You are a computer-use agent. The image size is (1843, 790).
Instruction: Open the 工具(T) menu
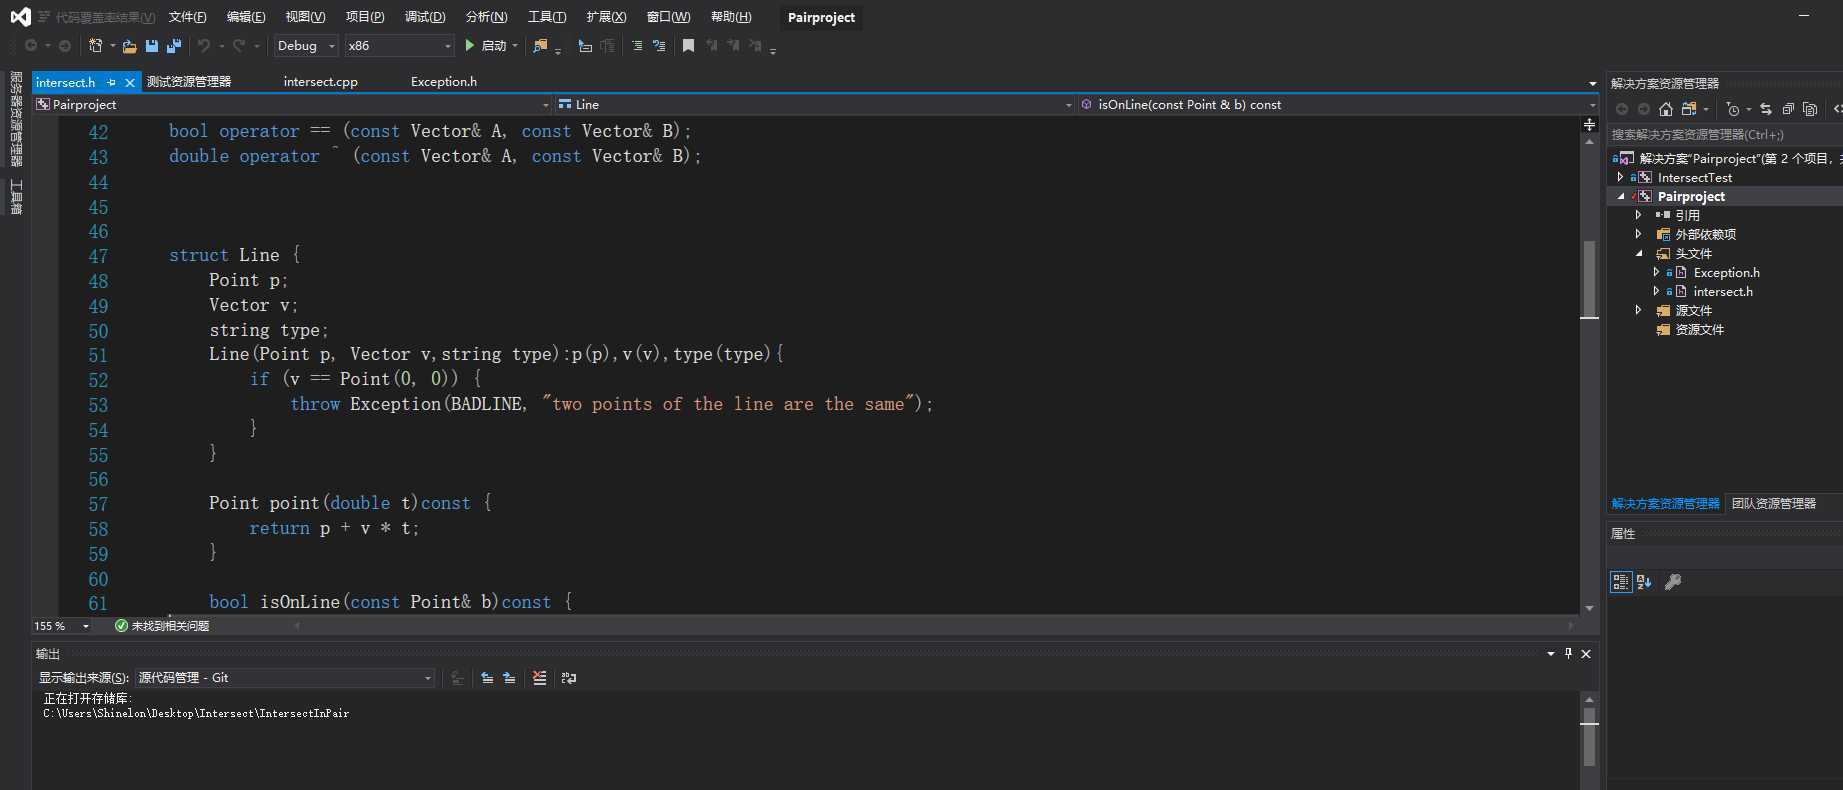click(x=547, y=17)
